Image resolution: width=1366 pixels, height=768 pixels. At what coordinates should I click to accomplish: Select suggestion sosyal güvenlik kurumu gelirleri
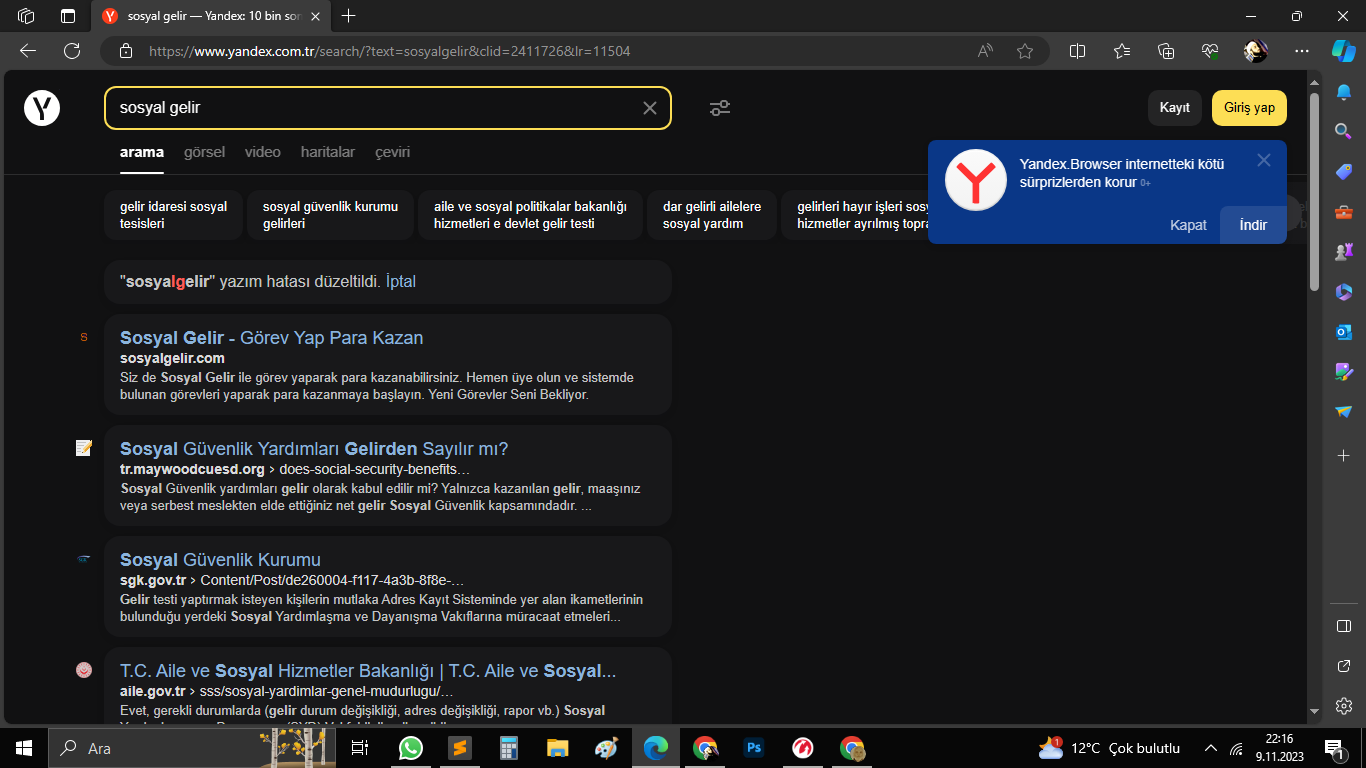330,215
